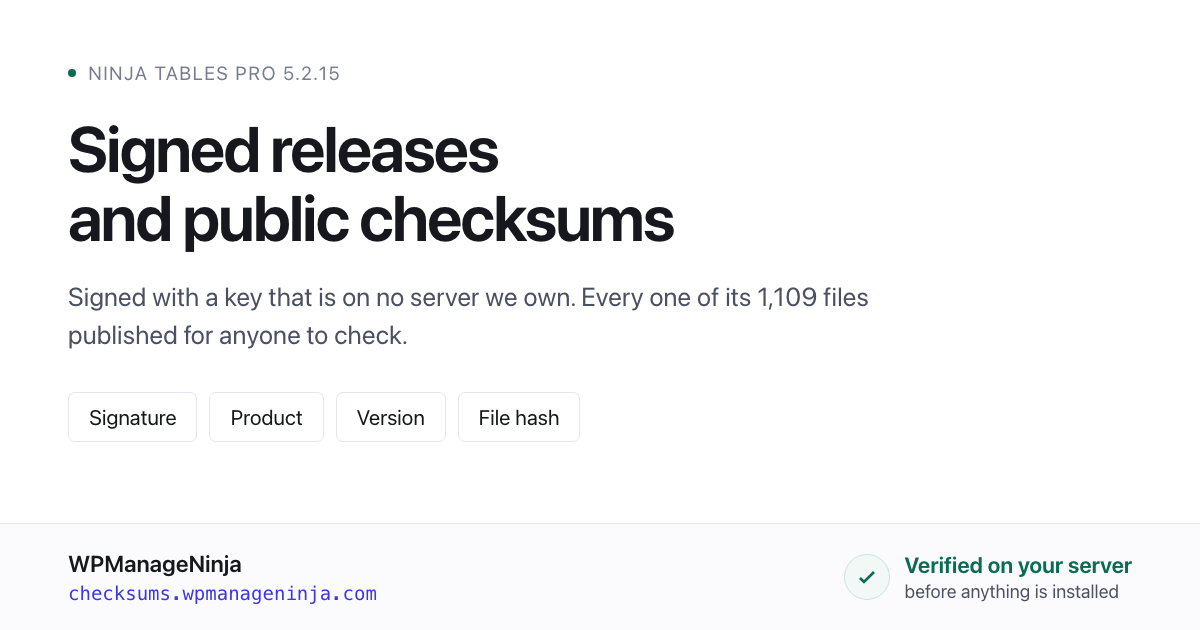Click the Signature chip
1200x630 pixels.
[x=132, y=417]
